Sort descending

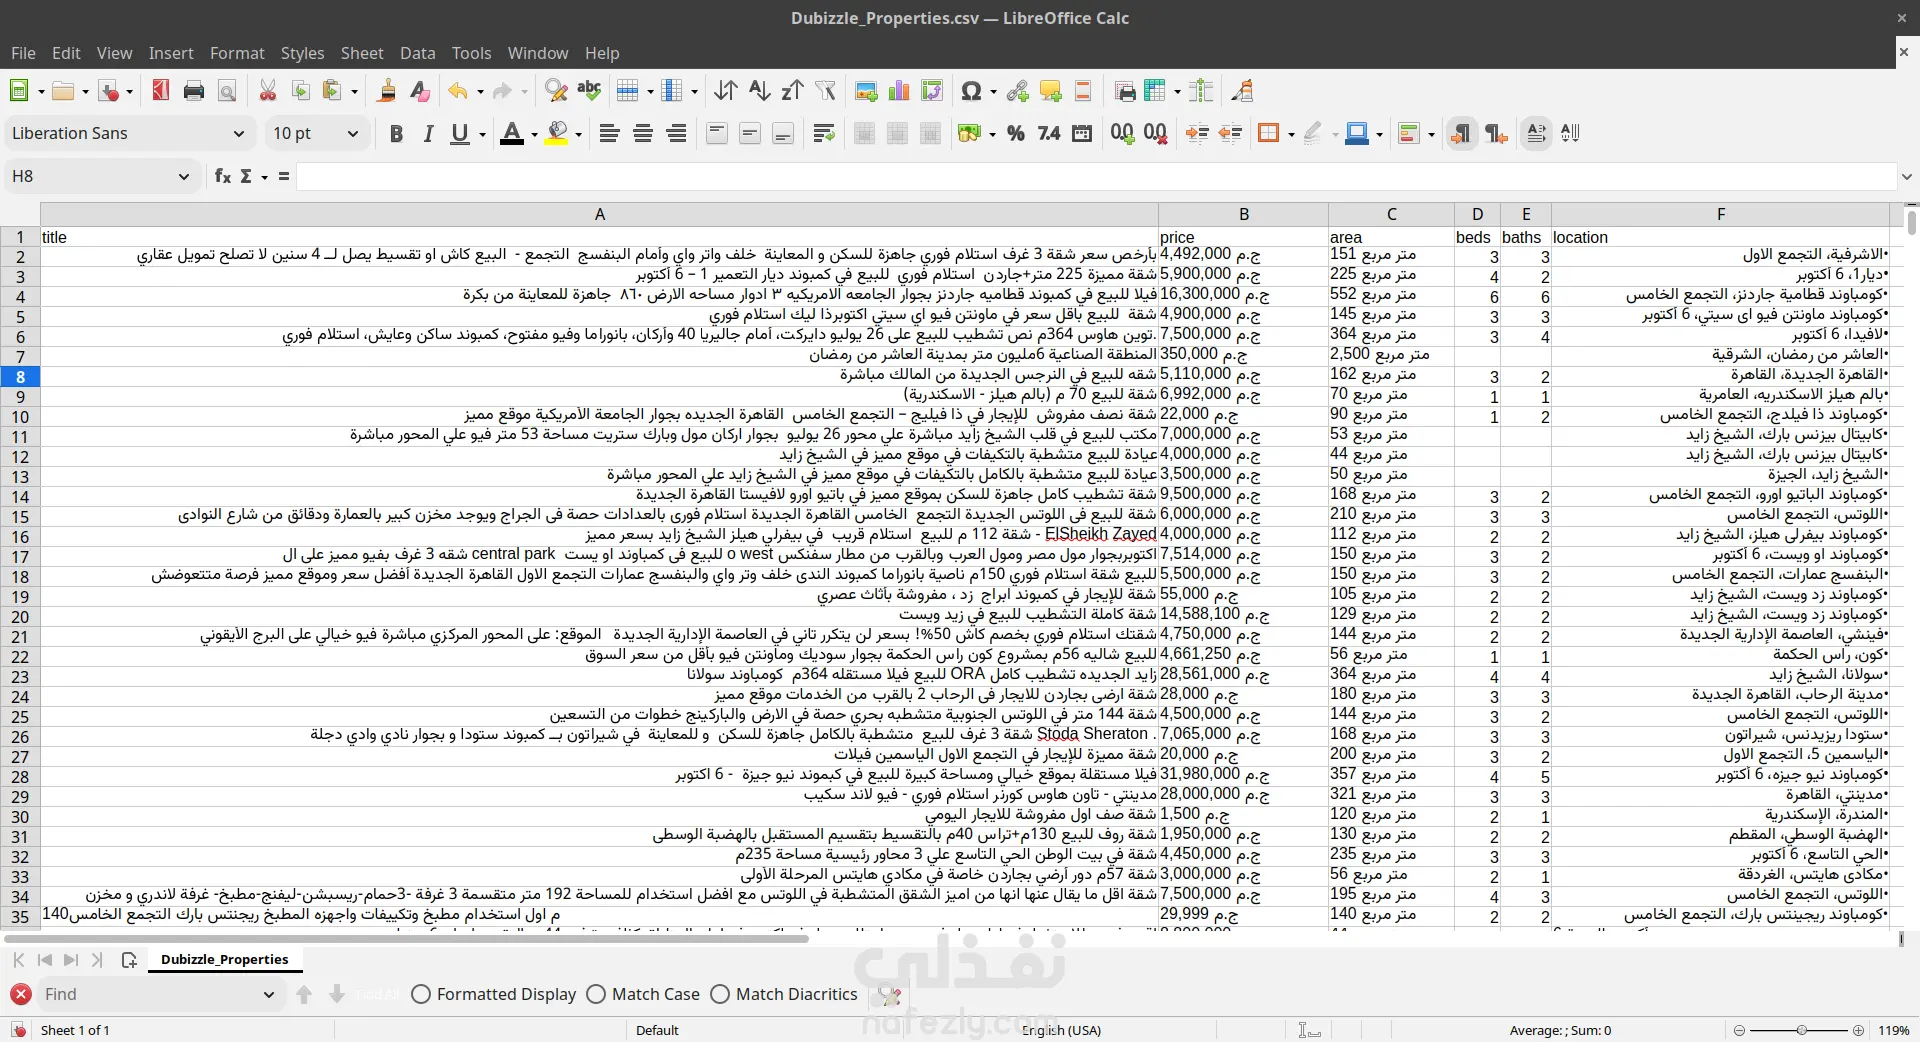pyautogui.click(x=792, y=91)
